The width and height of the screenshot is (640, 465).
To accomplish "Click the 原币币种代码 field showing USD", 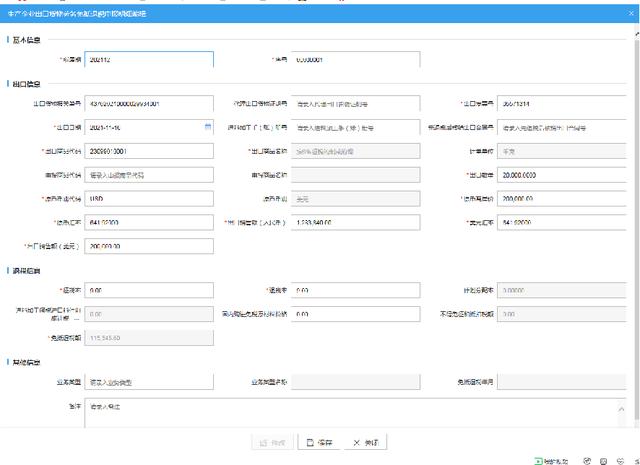I will pos(149,198).
